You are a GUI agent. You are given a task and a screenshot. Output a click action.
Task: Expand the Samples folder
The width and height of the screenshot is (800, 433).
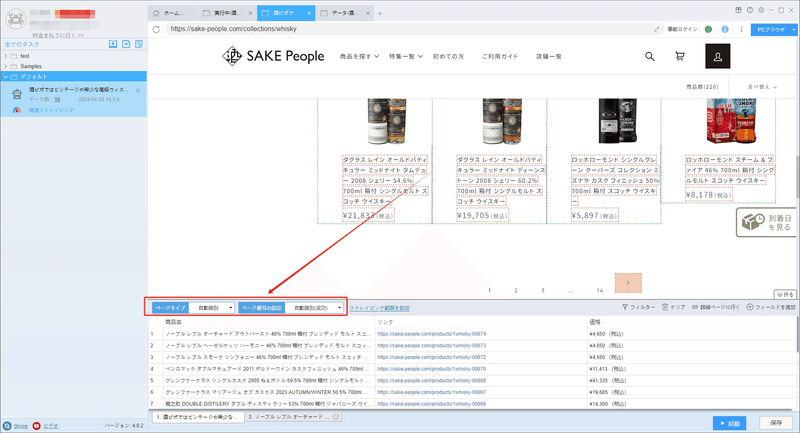tap(6, 66)
